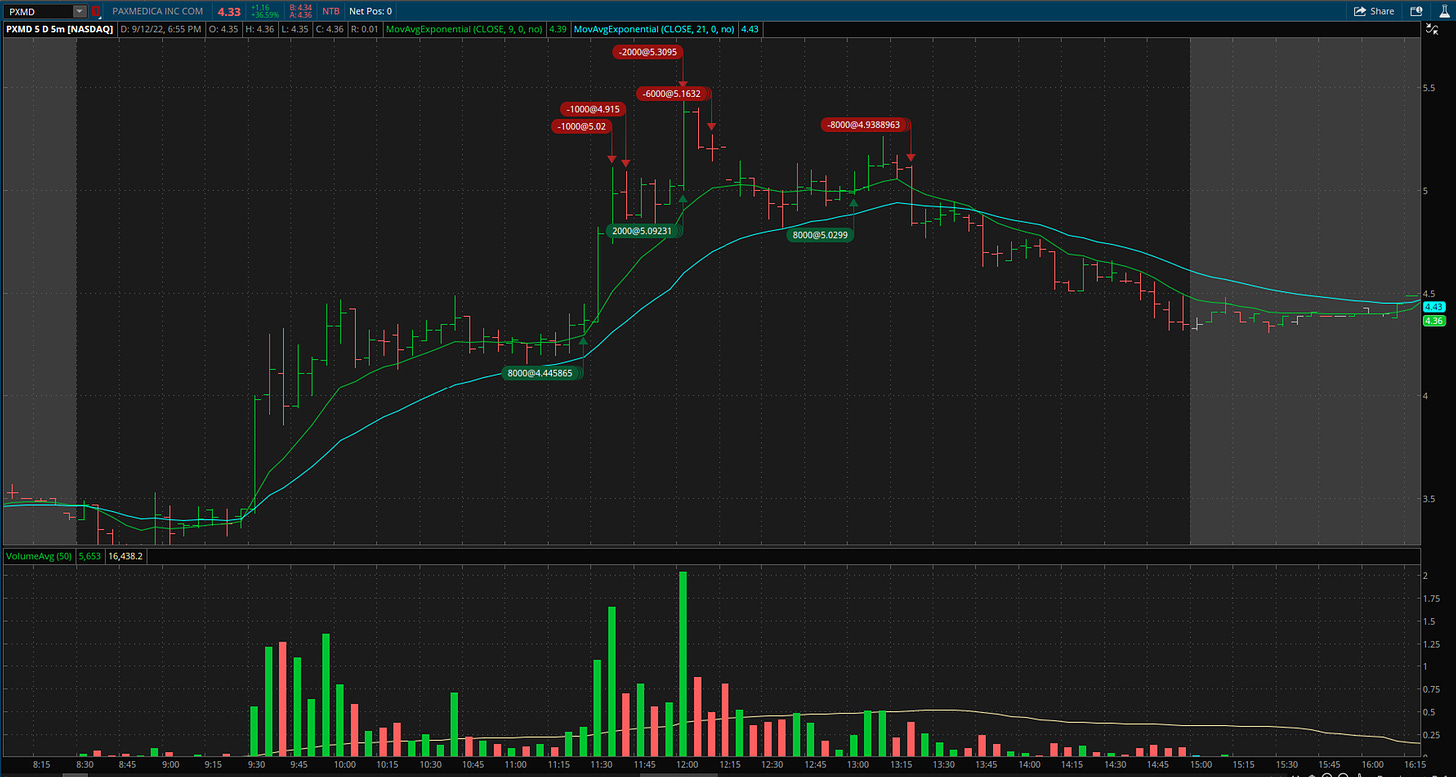1456x777 pixels.
Task: Click the green buy arrow above 8000@5.0299
Action: [x=853, y=202]
